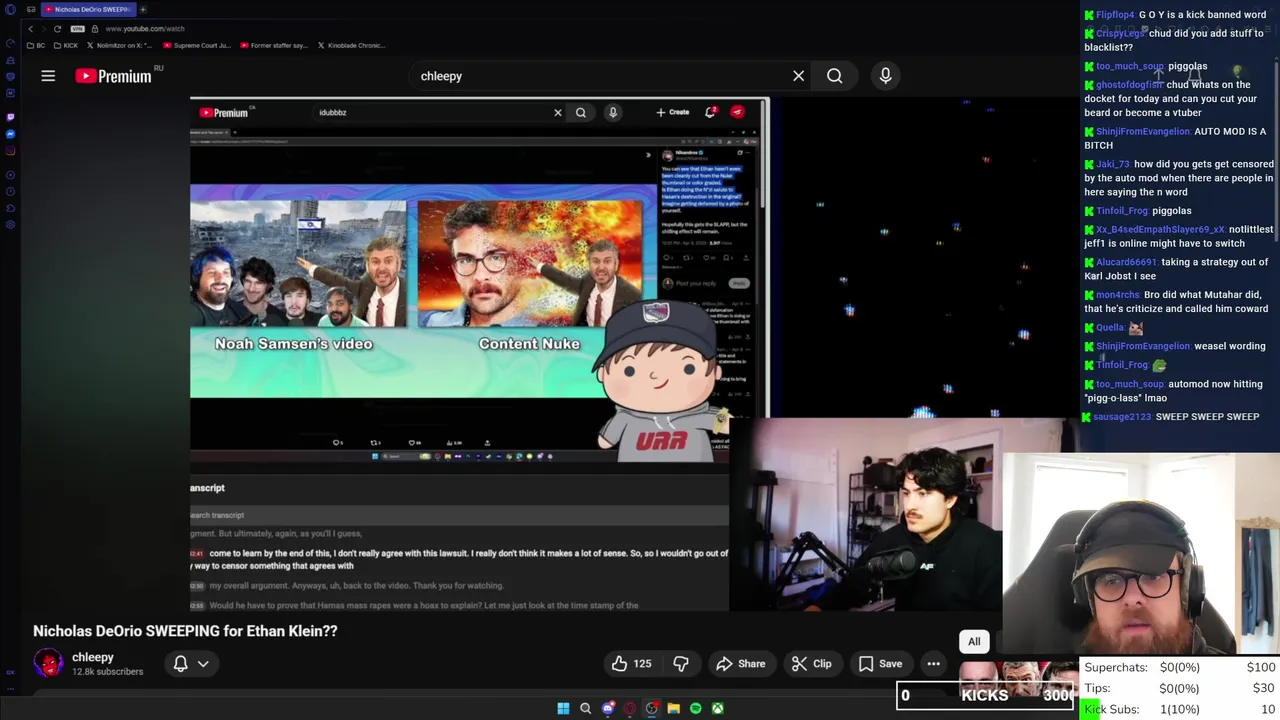
Task: Open the chleepy channel avatar
Action: click(48, 664)
